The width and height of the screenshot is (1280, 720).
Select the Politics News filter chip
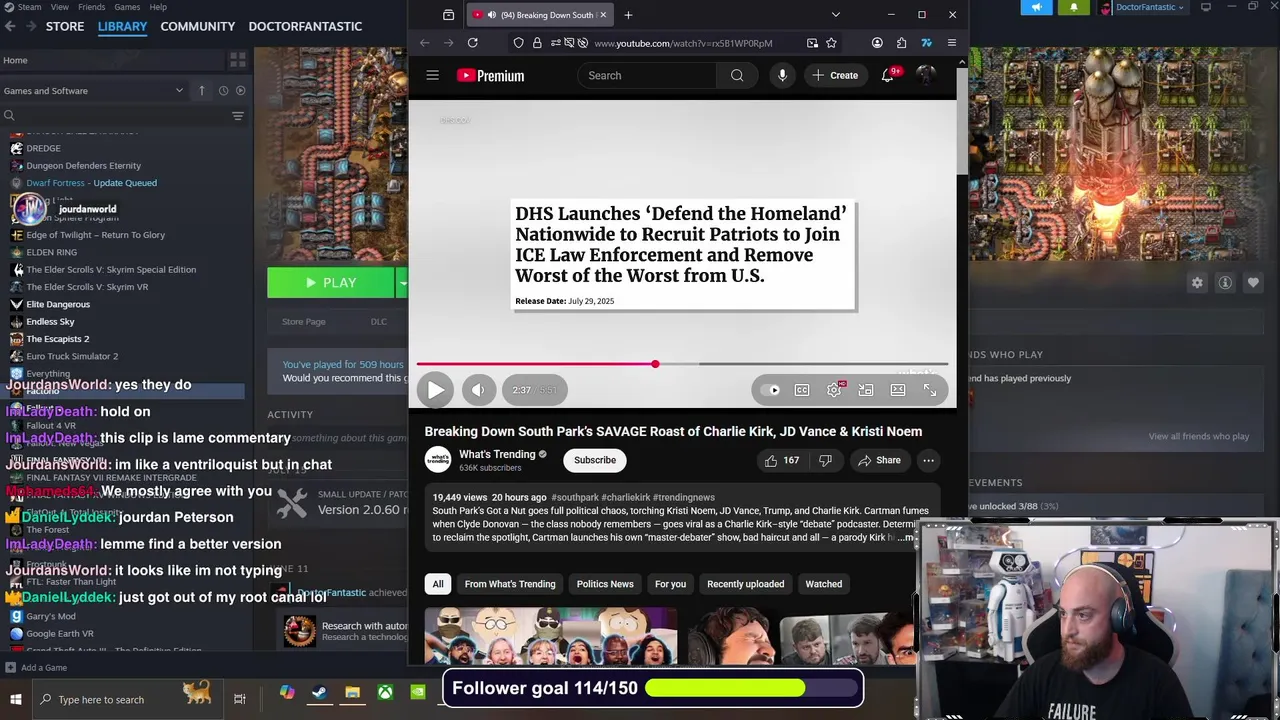605,584
